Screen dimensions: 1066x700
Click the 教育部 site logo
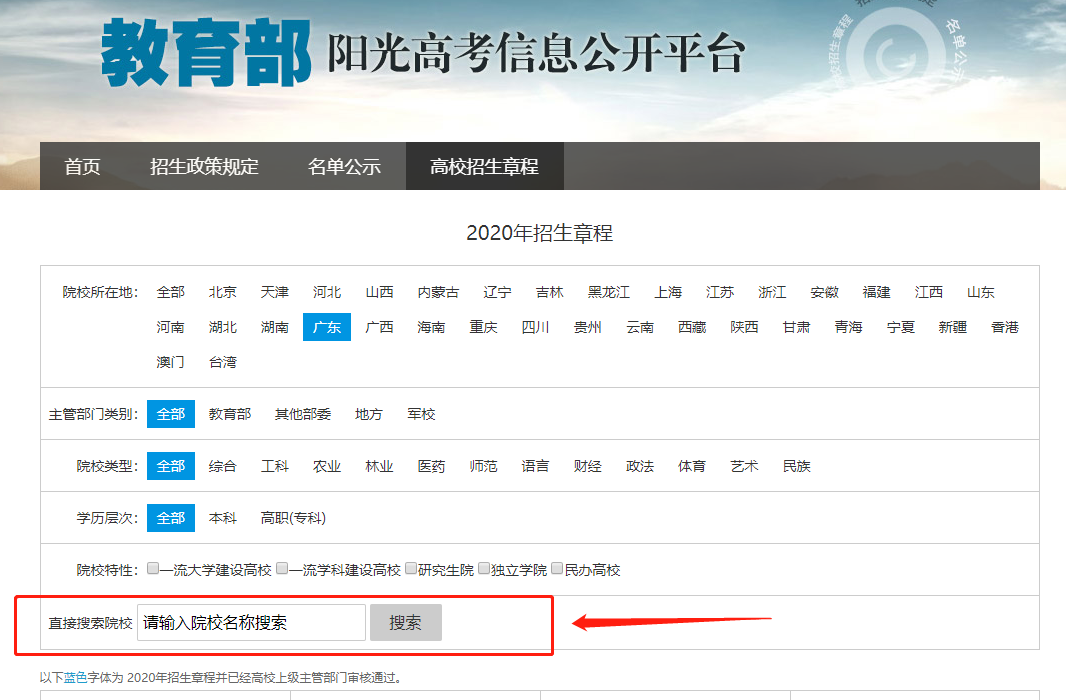click(x=206, y=53)
